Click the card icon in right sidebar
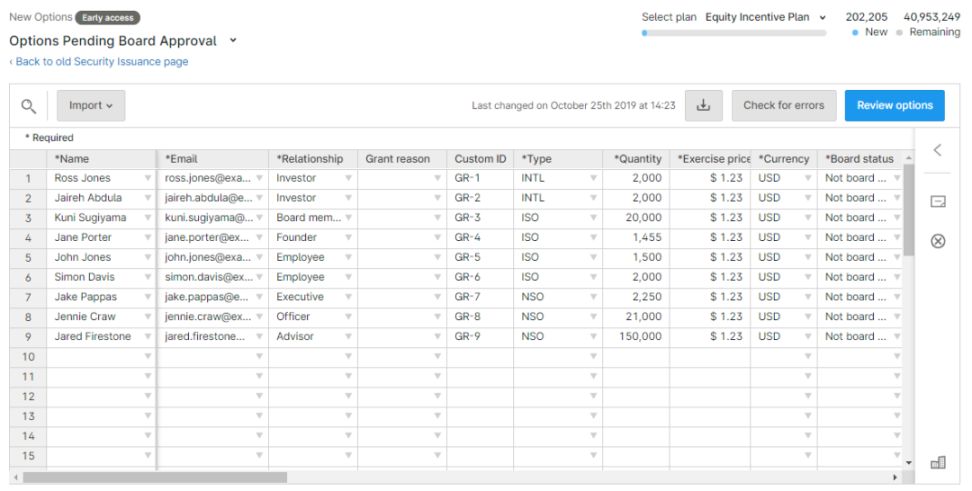Image resolution: width=972 pixels, height=491 pixels. pyautogui.click(x=938, y=202)
